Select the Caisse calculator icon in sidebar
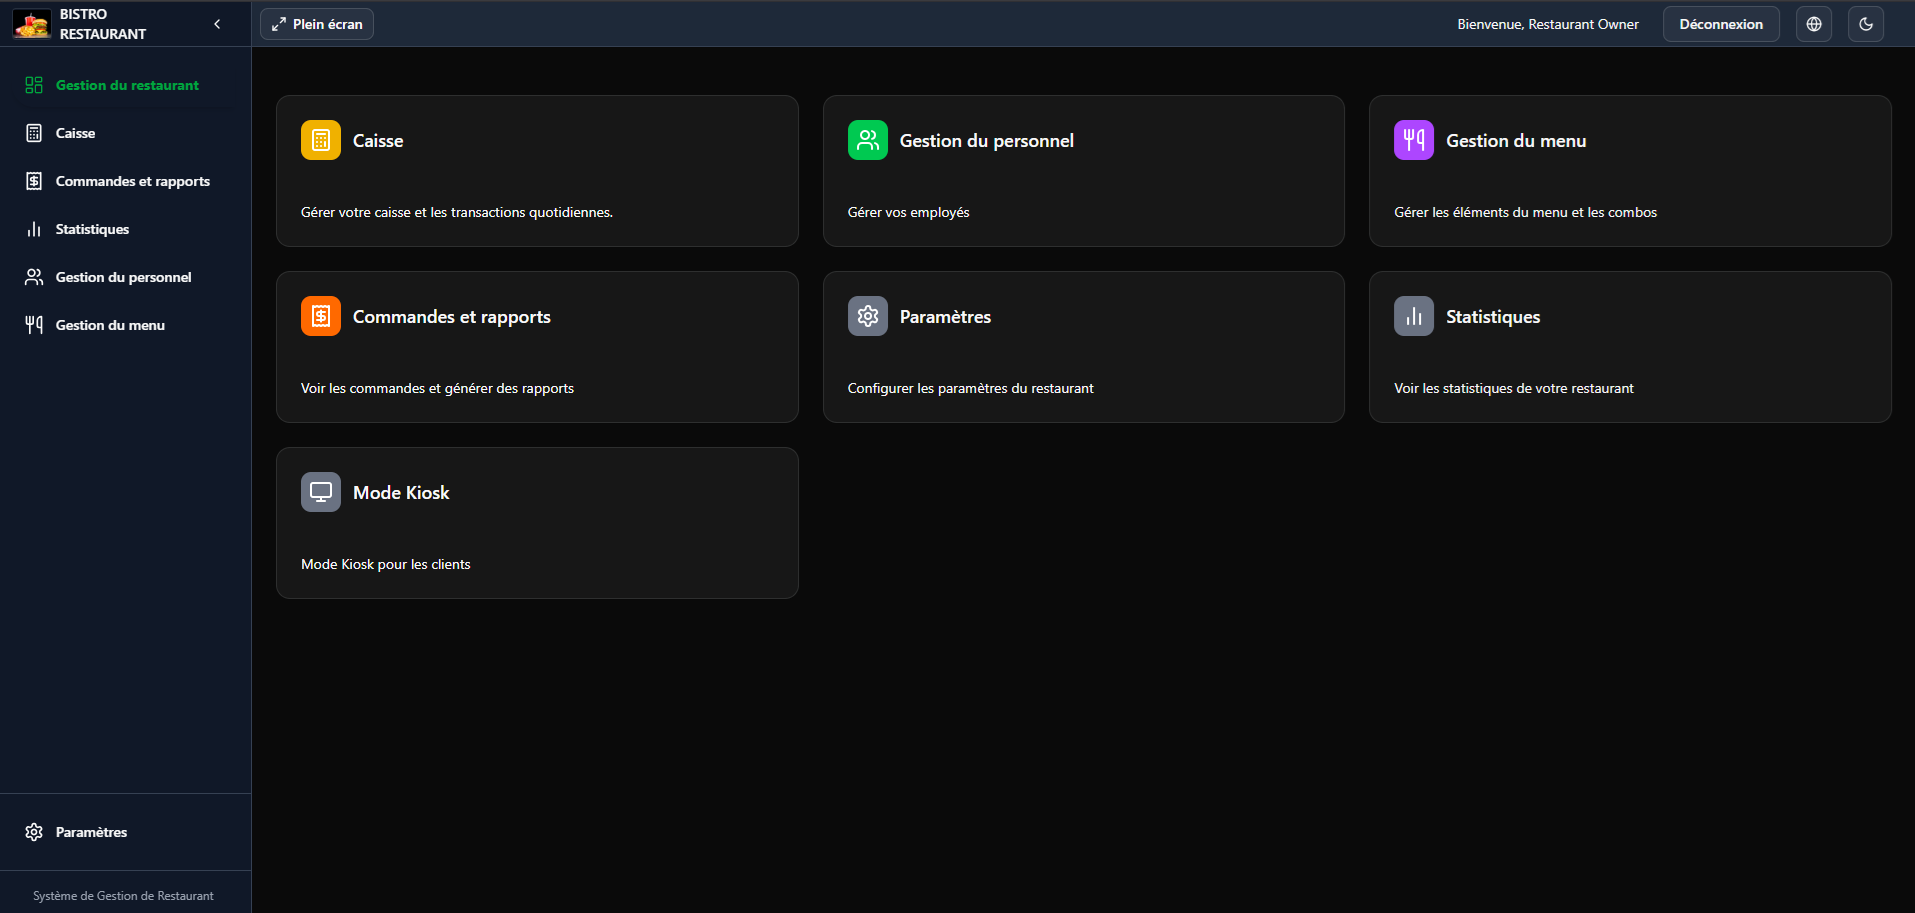1915x913 pixels. tap(33, 132)
